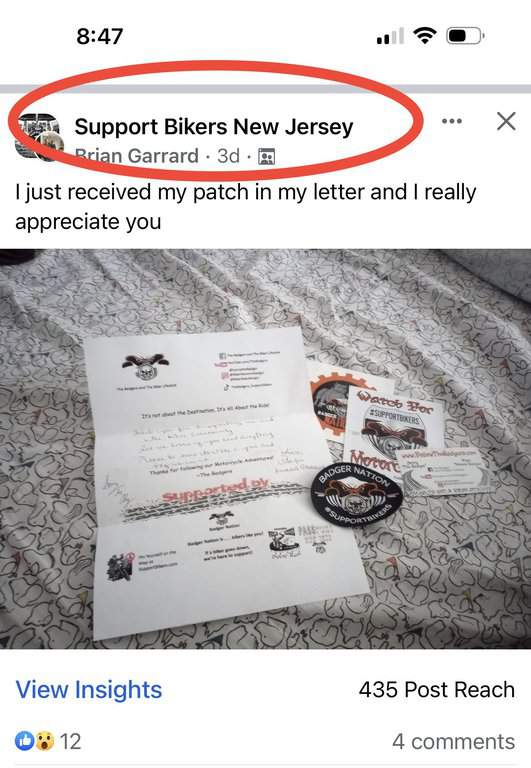The width and height of the screenshot is (531, 768).
Task: Tap the battery indicator in the status bar
Action: [465, 36]
